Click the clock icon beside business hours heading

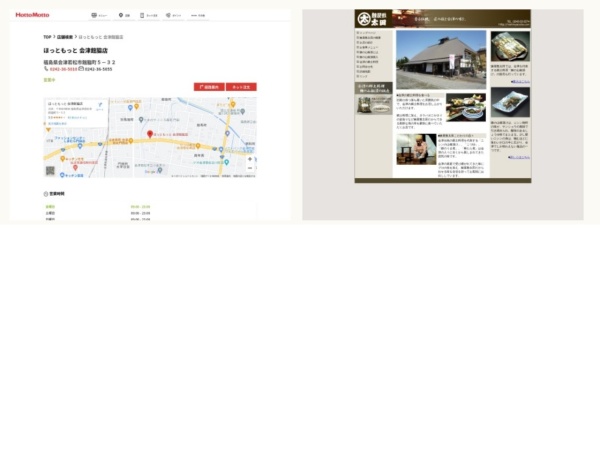pyautogui.click(x=46, y=194)
